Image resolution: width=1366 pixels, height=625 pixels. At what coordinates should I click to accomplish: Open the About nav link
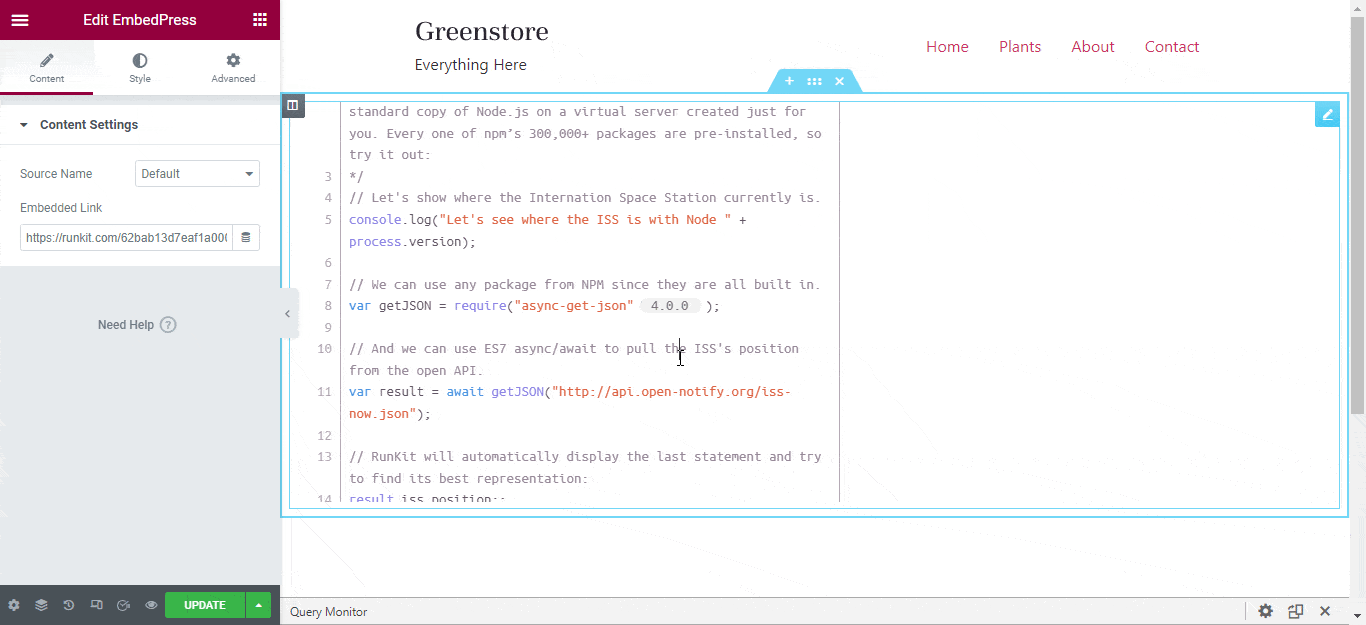[1093, 47]
